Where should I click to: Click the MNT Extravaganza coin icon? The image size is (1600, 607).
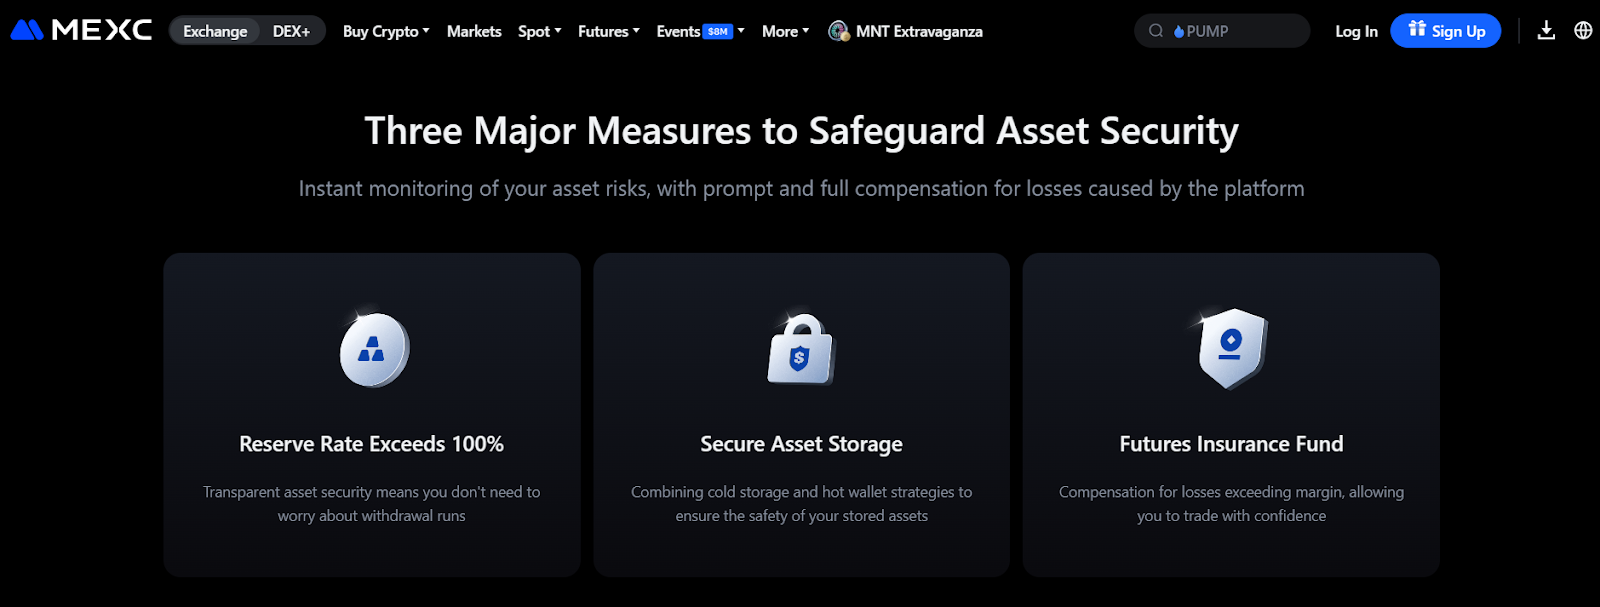tap(839, 31)
